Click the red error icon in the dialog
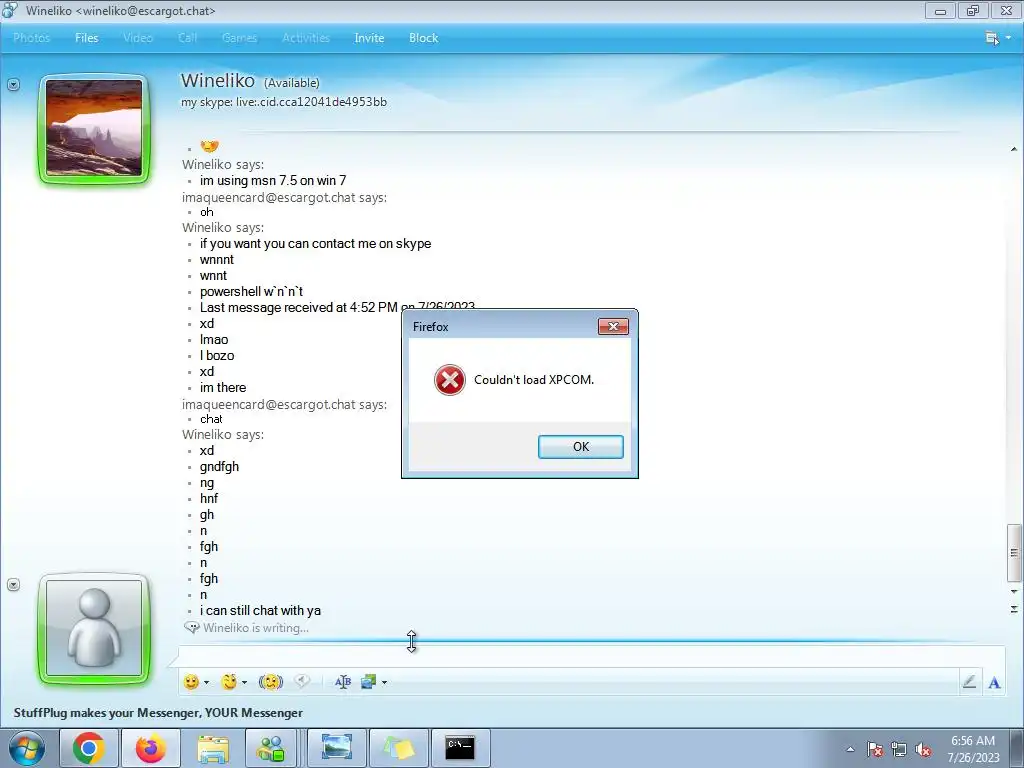This screenshot has width=1024, height=768. [449, 380]
